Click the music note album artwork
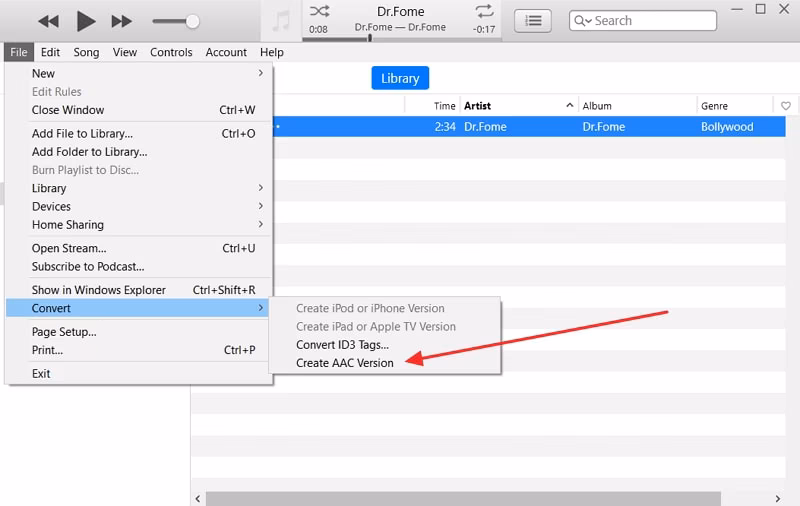This screenshot has width=800, height=506. 281,21
